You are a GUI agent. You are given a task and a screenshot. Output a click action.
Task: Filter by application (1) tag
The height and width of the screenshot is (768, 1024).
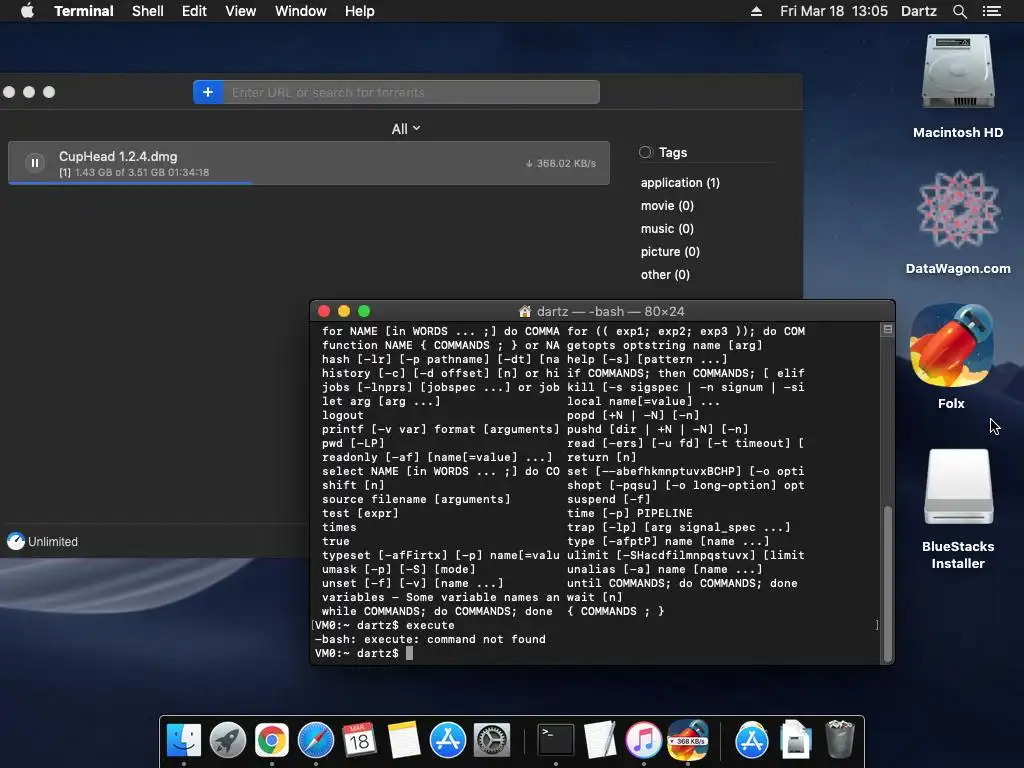tap(680, 183)
